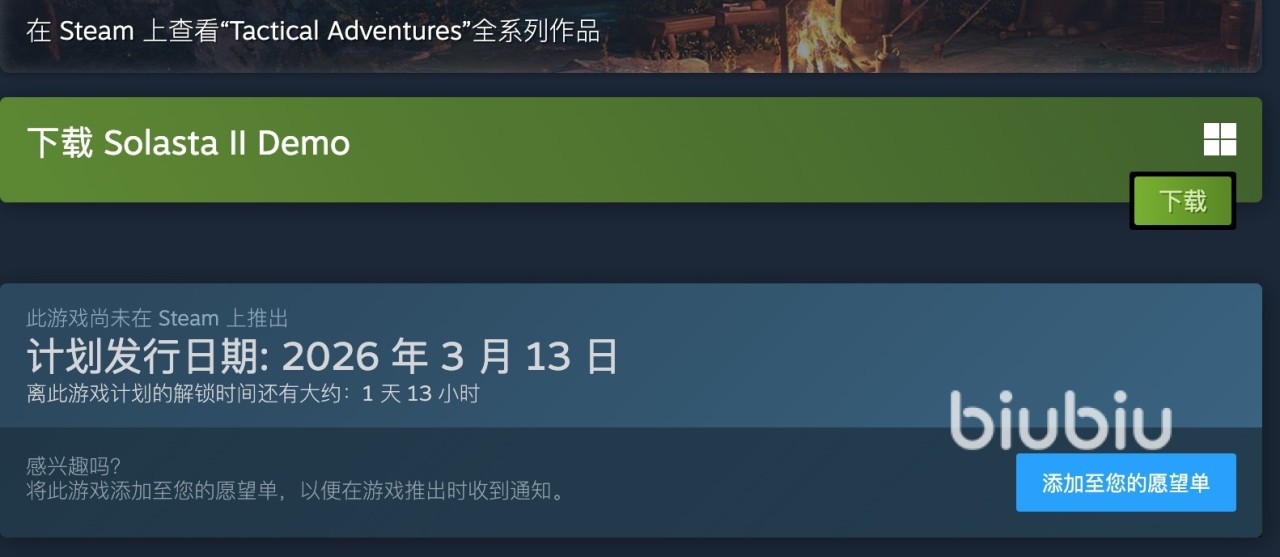Open the Tactical Adventures 全系列作品 franchise link
The height and width of the screenshot is (557, 1280).
click(x=313, y=31)
